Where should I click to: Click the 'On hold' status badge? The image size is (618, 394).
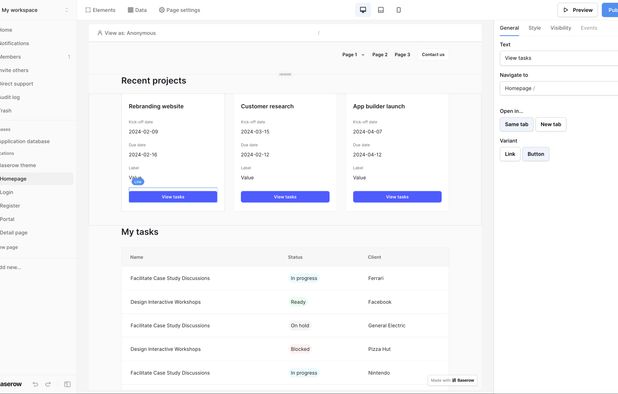coord(300,325)
